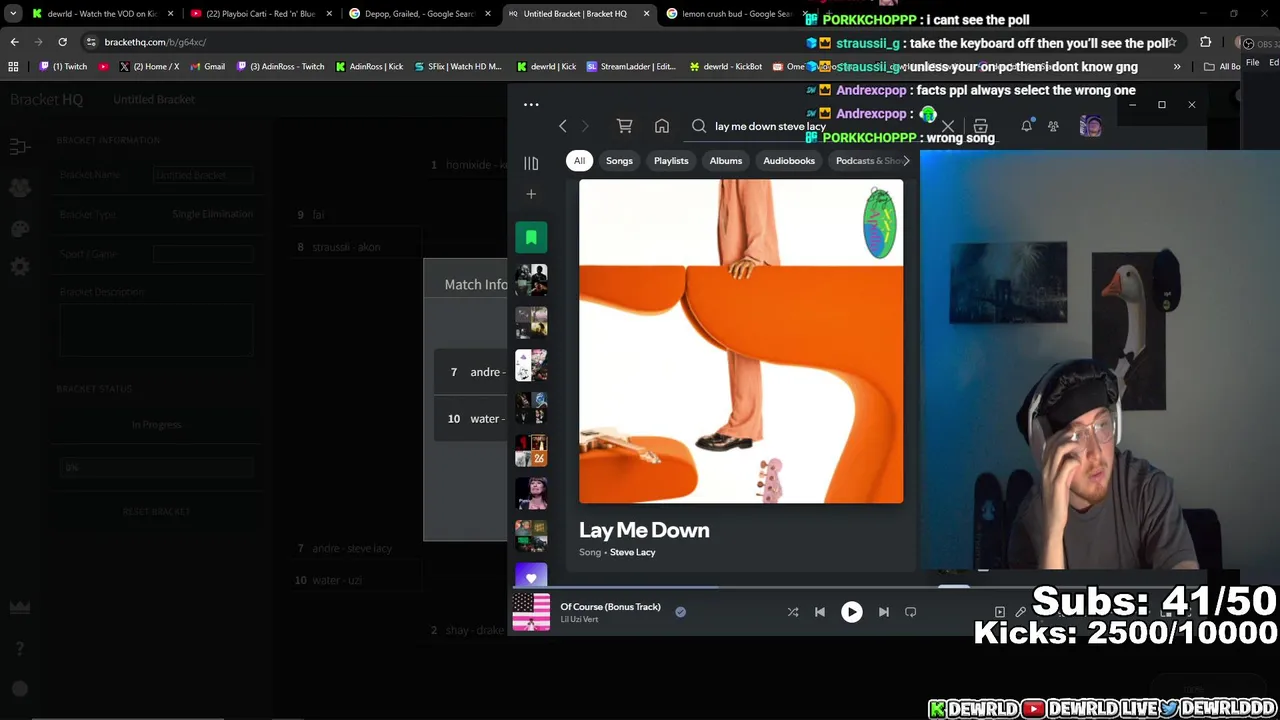The height and width of the screenshot is (720, 1280).
Task: Click previous track button
Action: (820, 612)
